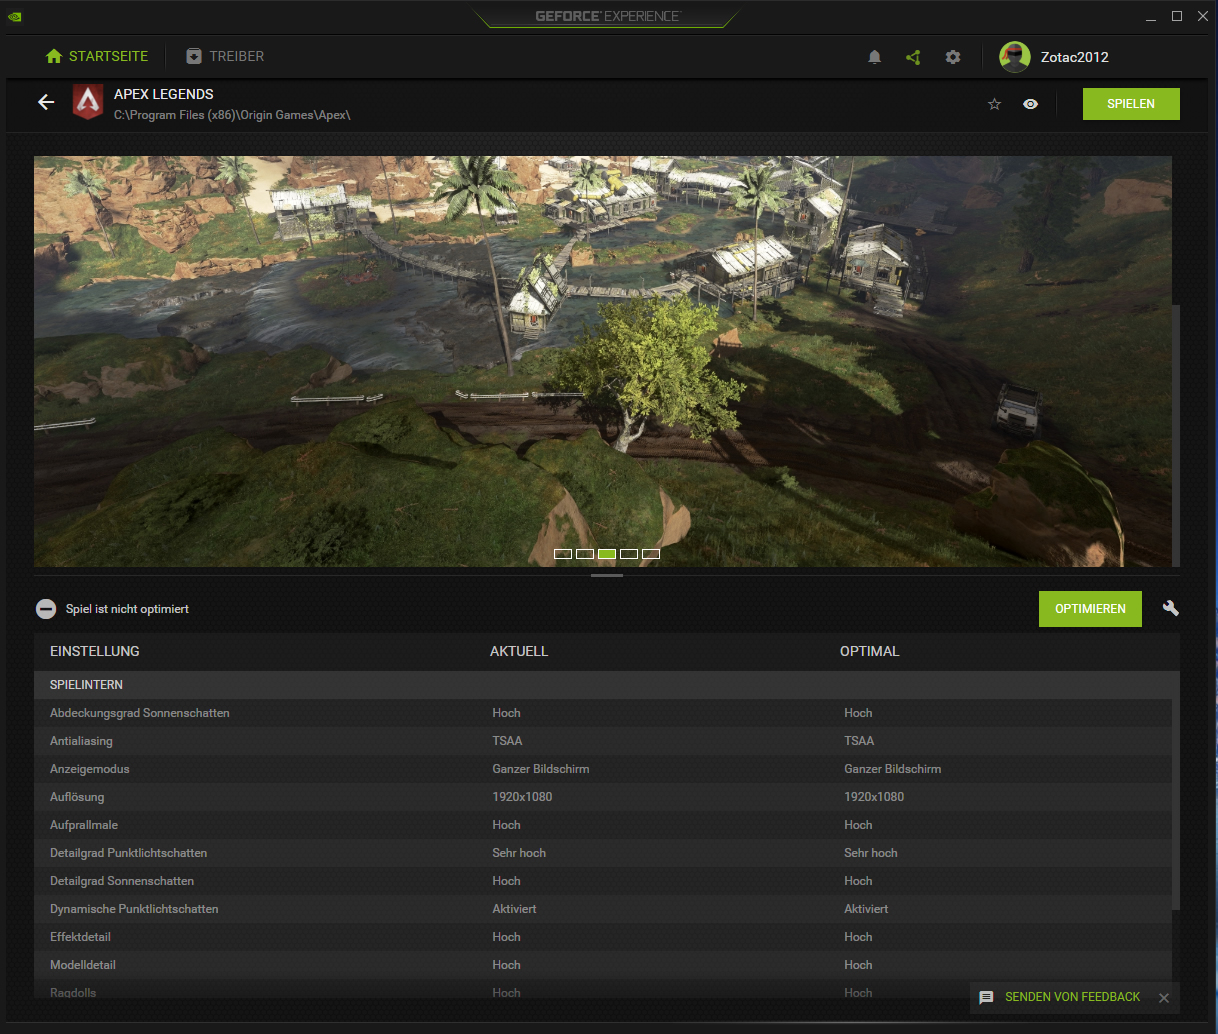
Task: Click current Aktiviert value
Action: tap(514, 909)
